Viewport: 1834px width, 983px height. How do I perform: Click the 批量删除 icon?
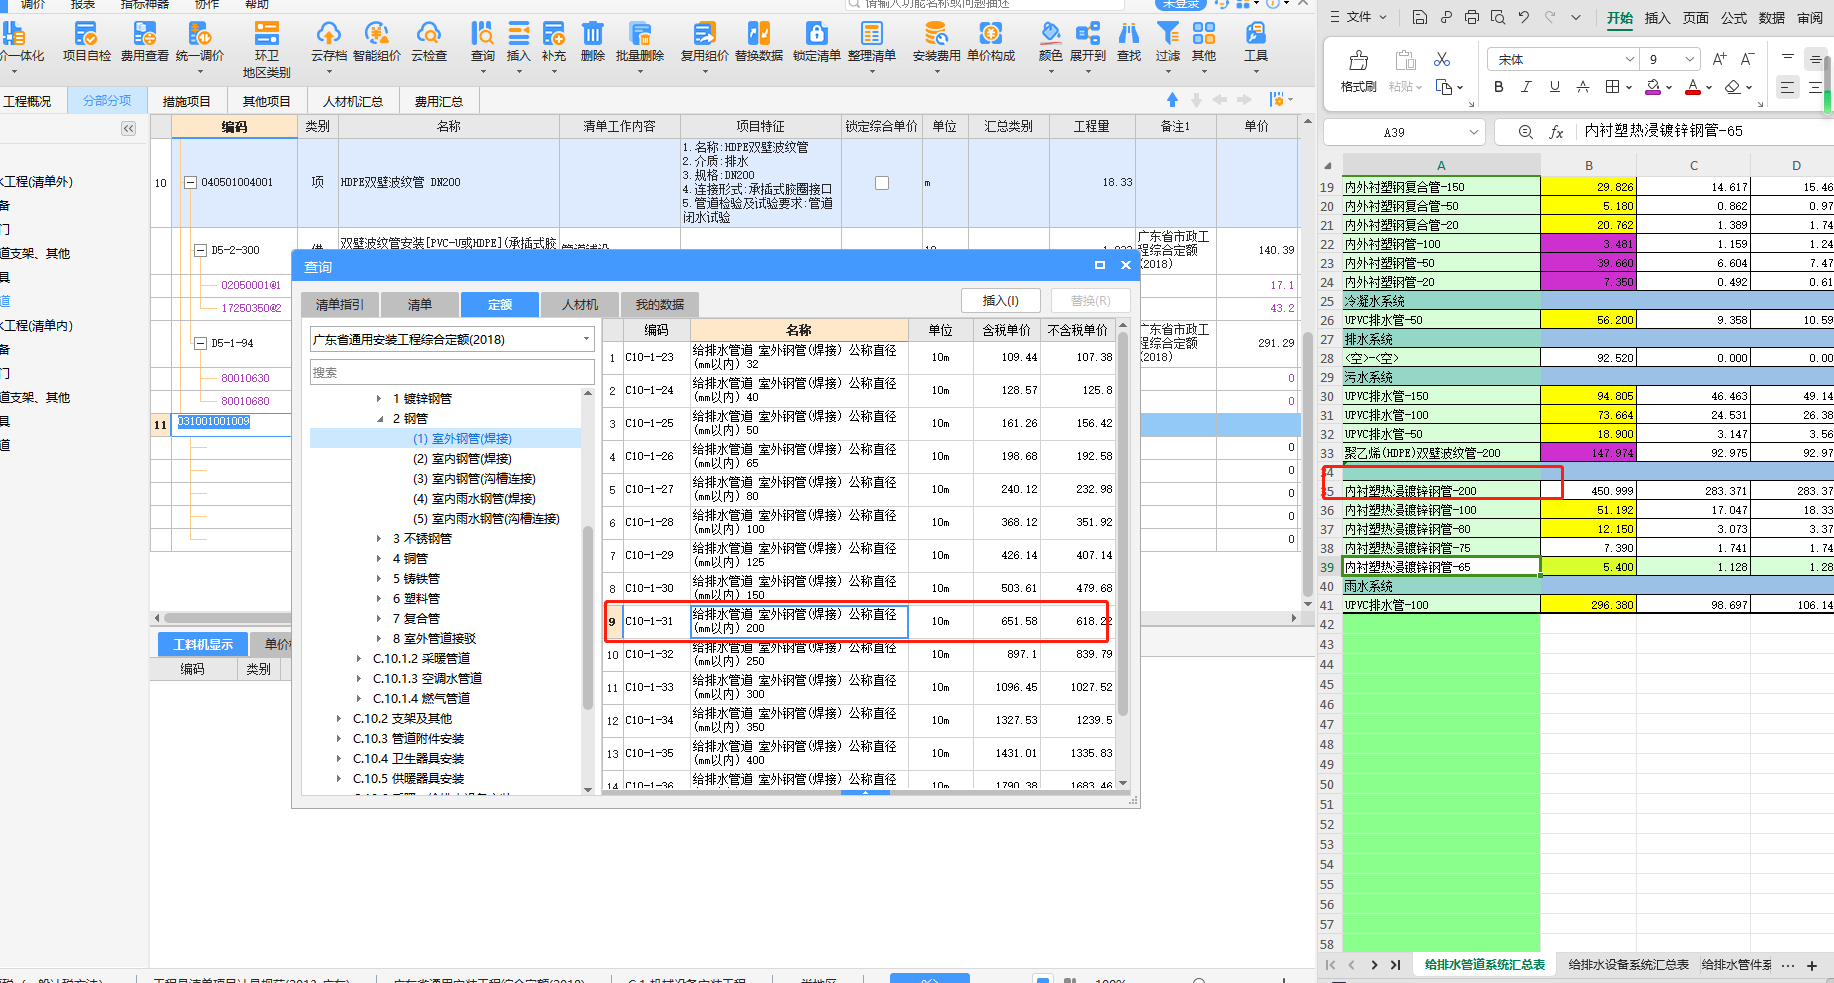coord(640,42)
